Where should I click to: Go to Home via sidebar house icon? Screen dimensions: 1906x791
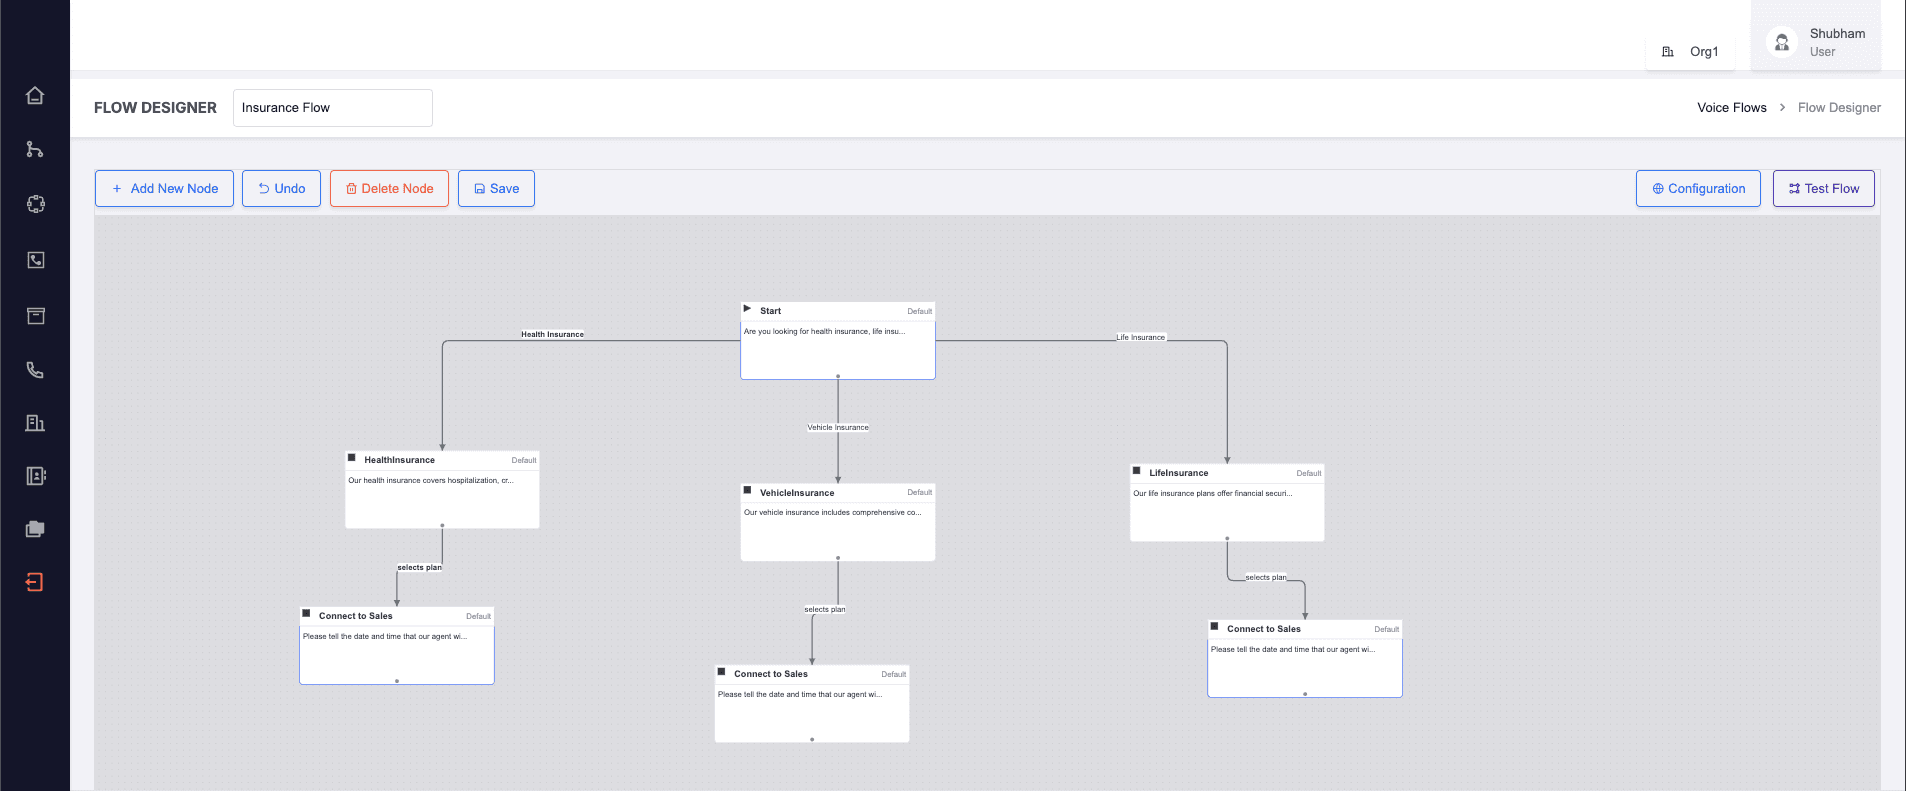pos(35,96)
